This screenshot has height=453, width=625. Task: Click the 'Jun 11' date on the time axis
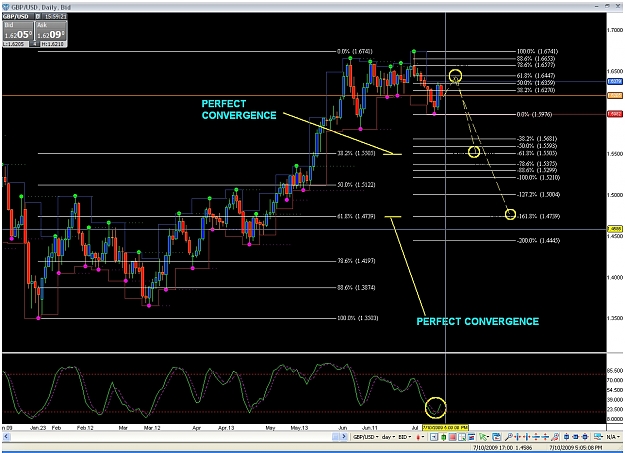coord(369,428)
